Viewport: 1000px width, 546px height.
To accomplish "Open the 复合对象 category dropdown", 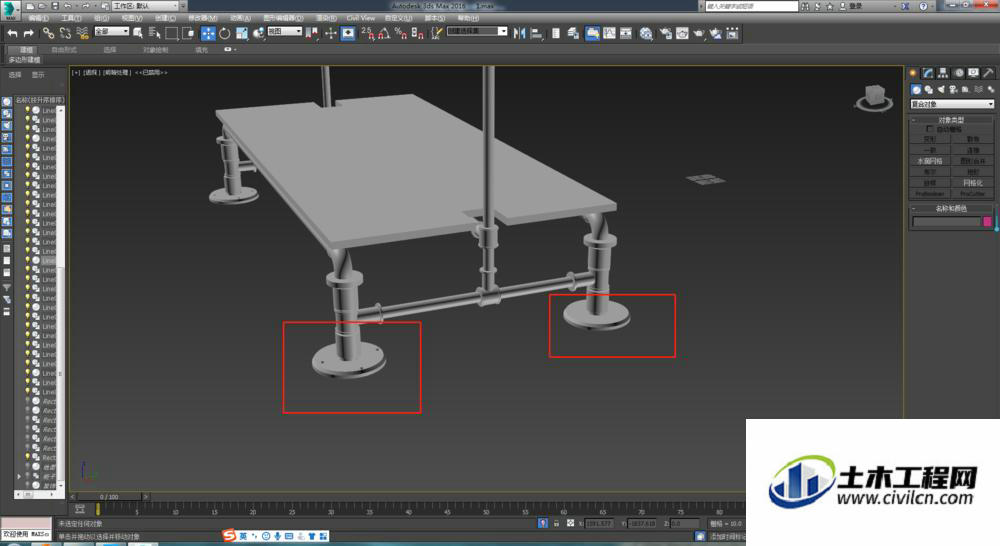I will (x=952, y=104).
